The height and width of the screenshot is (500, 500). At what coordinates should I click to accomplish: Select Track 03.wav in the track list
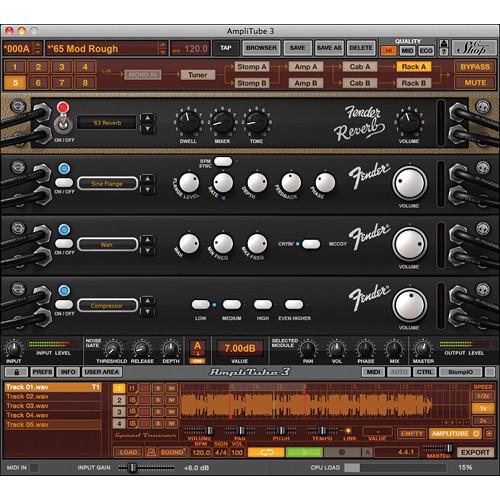point(53,406)
